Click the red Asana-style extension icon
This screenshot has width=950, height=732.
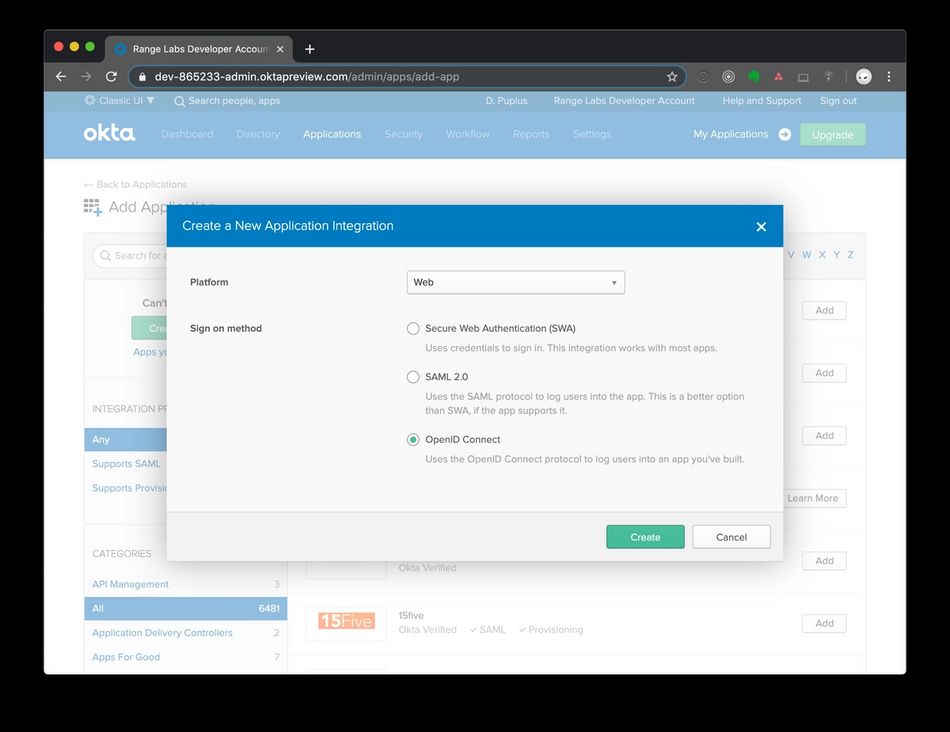coord(779,76)
